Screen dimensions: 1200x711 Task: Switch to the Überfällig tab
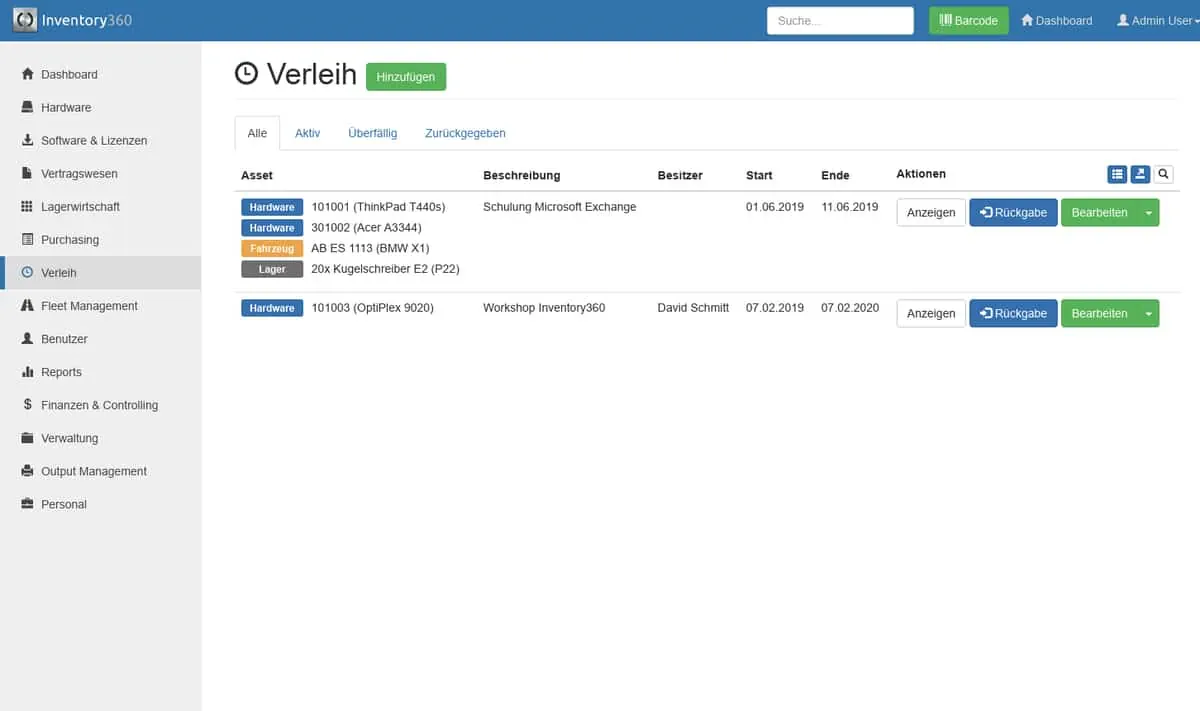click(372, 133)
